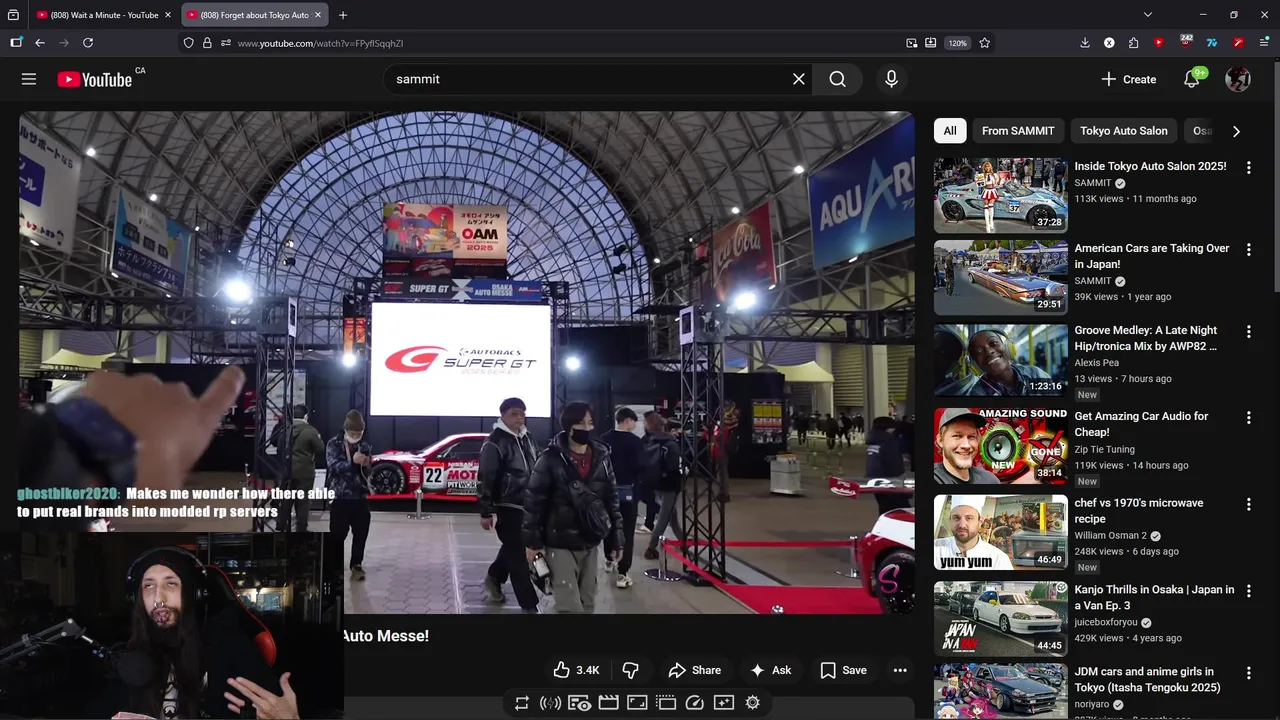Bookmark this page with star icon
This screenshot has width=1280, height=720.
(985, 43)
